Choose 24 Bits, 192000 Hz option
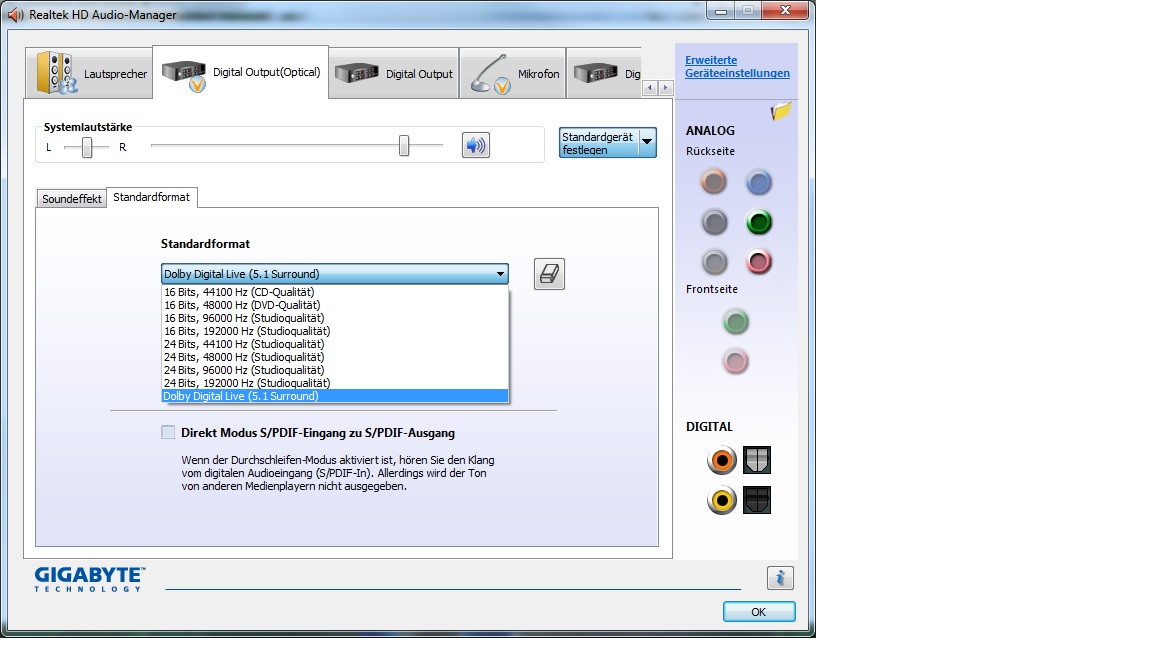The height and width of the screenshot is (648, 1152). tap(334, 383)
